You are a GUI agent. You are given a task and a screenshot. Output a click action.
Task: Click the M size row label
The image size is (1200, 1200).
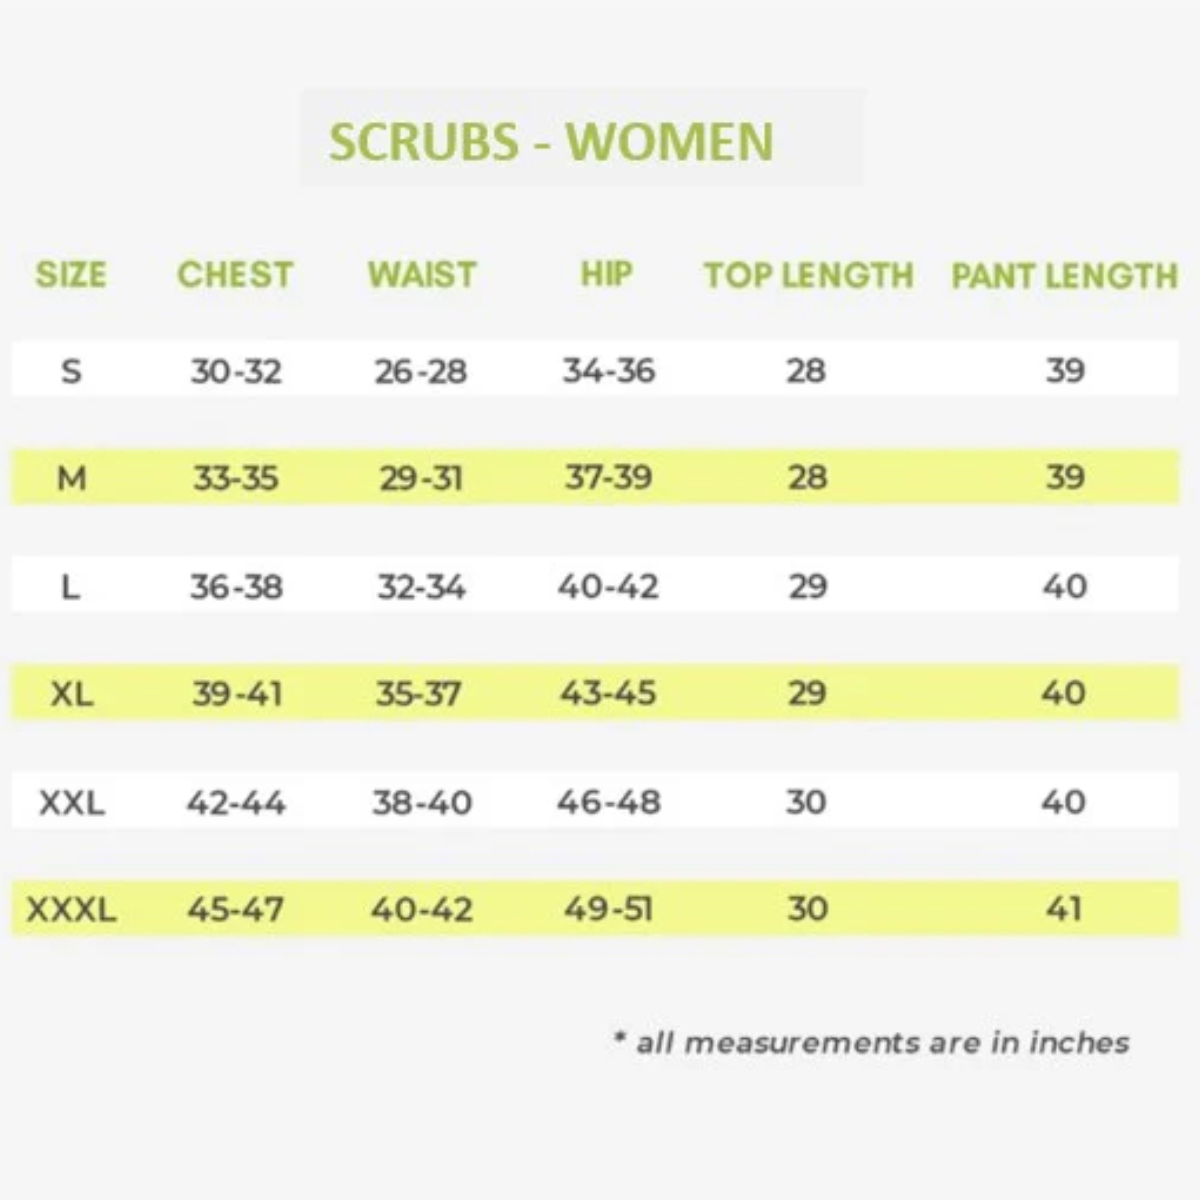tap(71, 478)
